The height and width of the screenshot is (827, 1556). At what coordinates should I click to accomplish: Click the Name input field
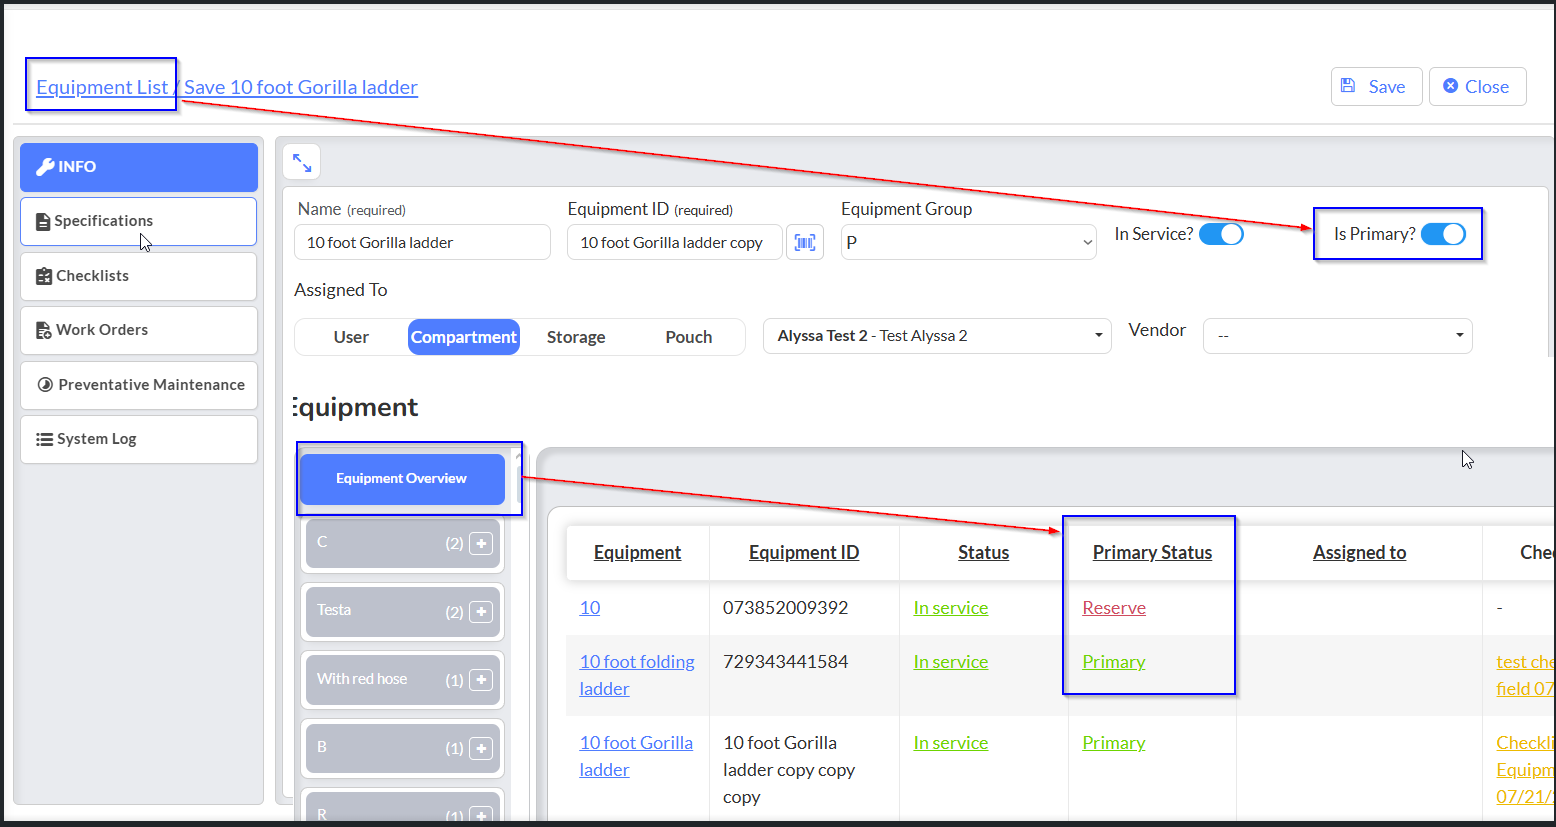point(422,242)
